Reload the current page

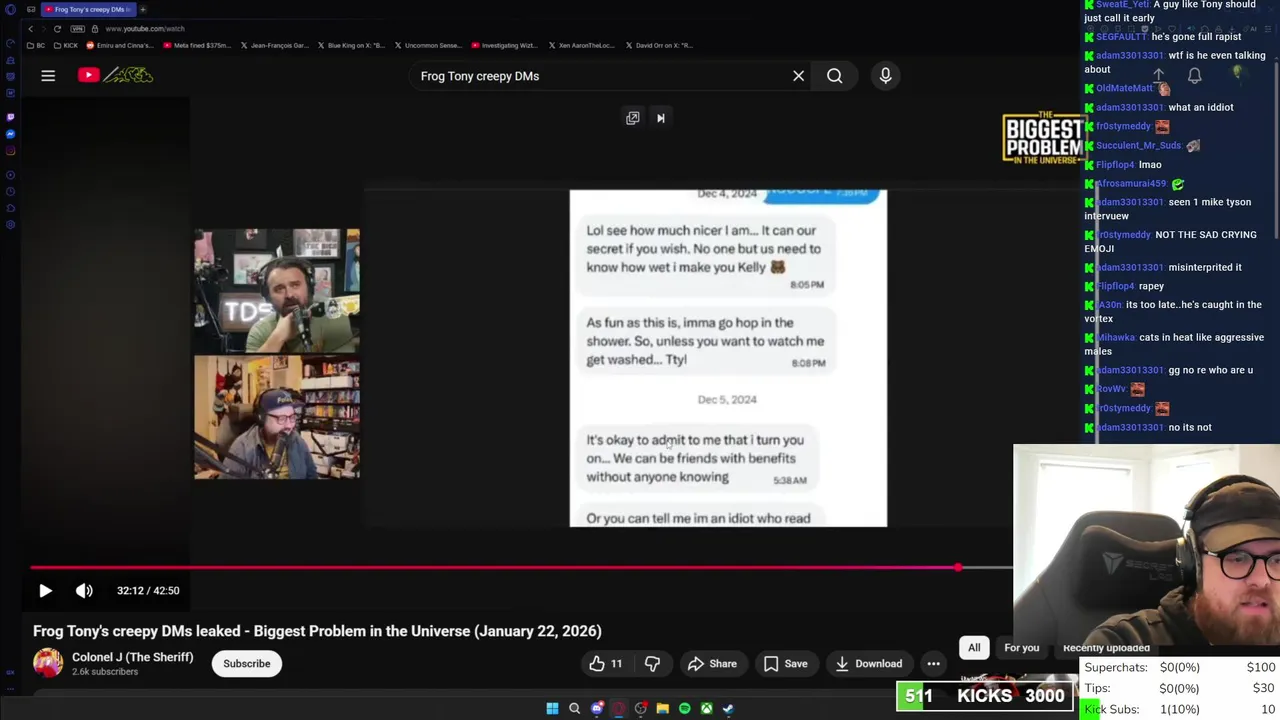(57, 29)
